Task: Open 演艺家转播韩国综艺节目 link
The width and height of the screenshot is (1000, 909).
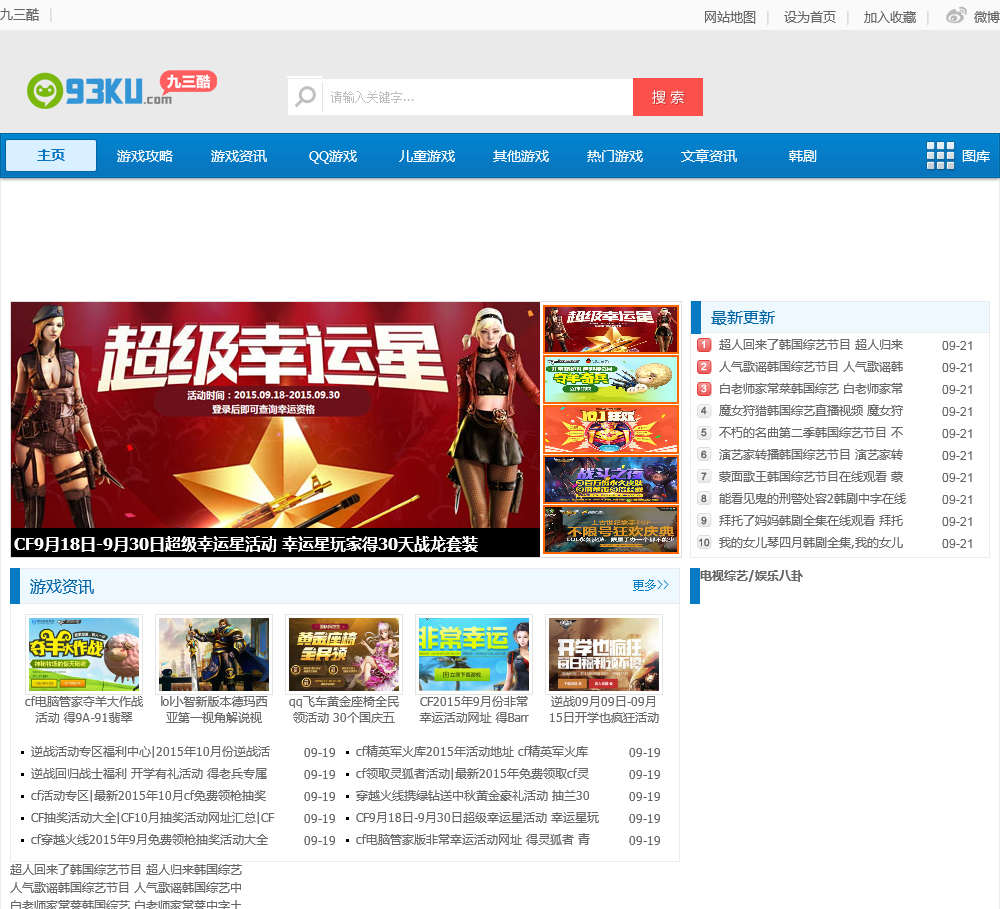Action: [x=811, y=455]
